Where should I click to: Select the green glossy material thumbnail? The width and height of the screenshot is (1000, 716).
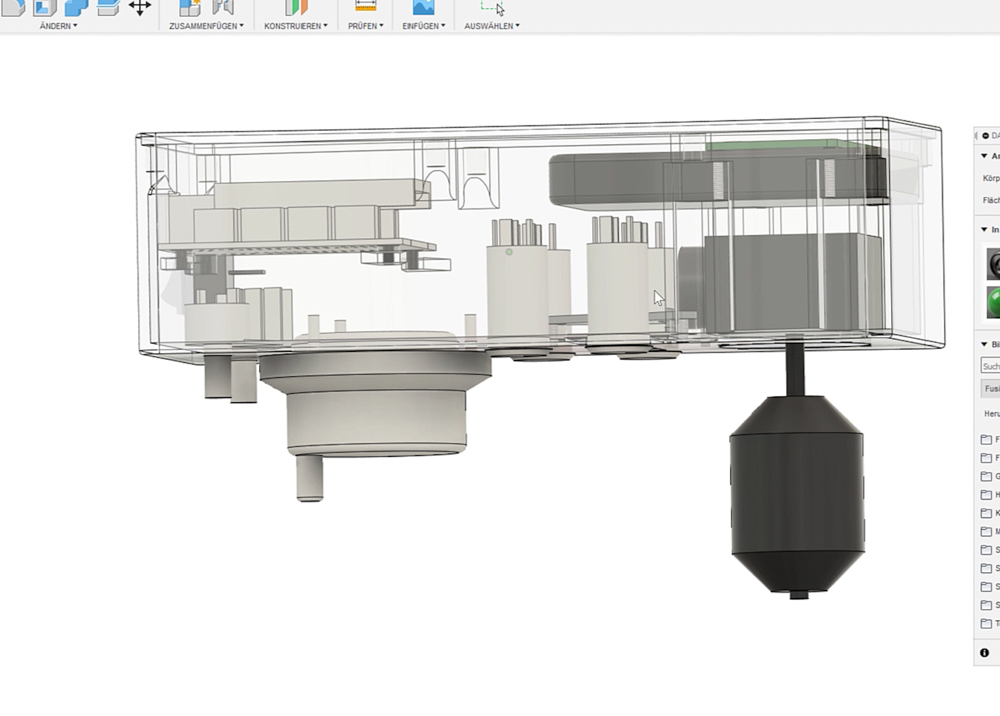[994, 302]
